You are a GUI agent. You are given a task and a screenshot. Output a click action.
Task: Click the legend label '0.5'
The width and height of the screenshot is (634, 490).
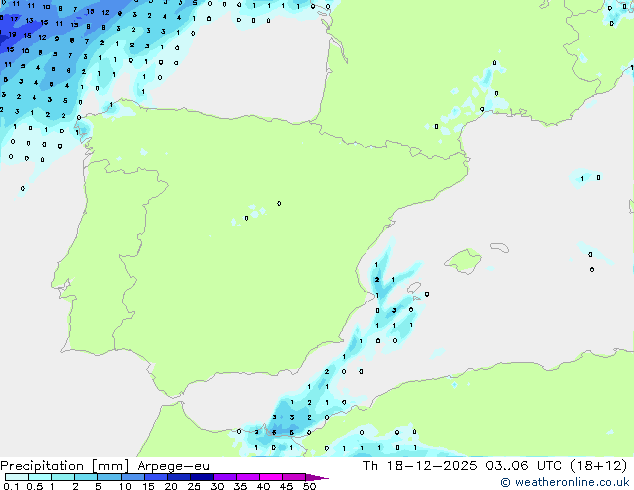click(x=35, y=486)
